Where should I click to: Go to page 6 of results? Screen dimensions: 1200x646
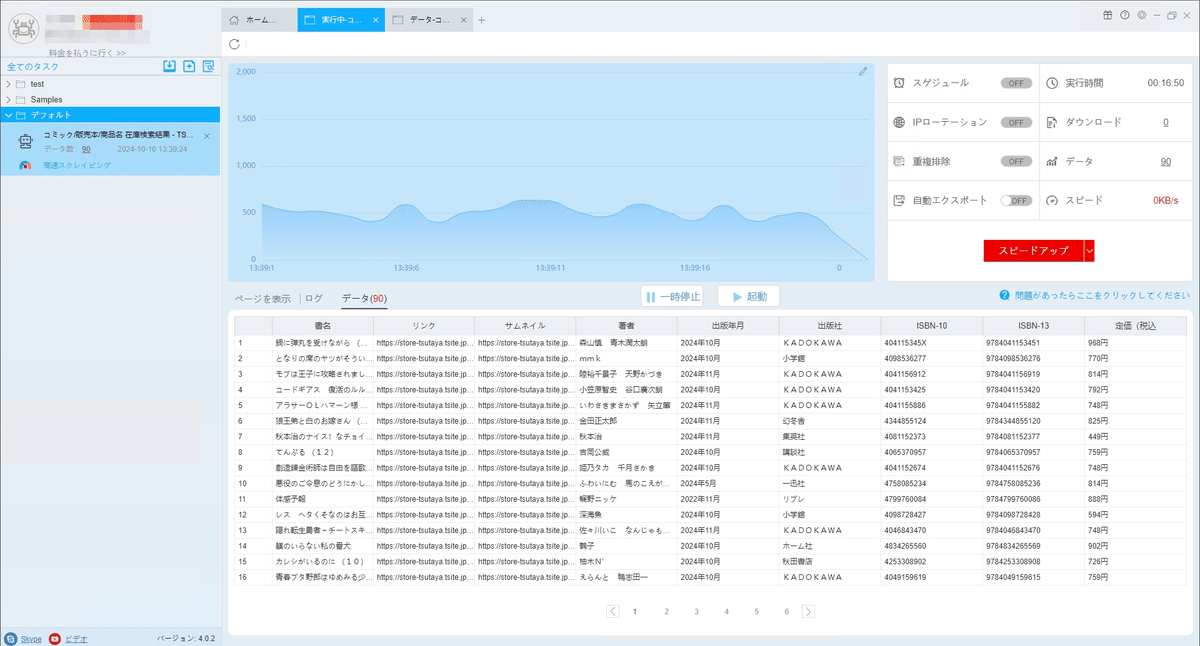click(786, 611)
